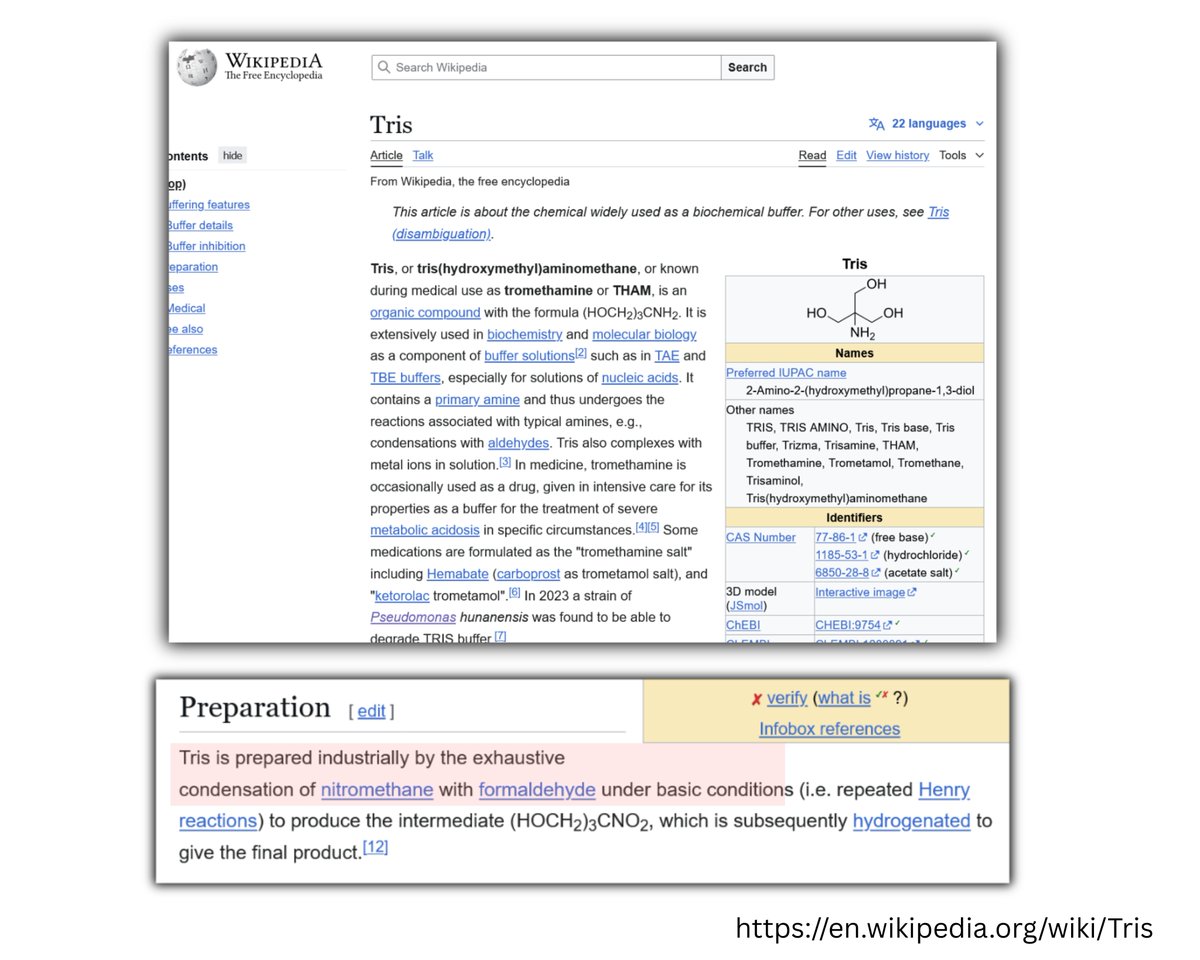Open external link icon beside Interactive image
The height and width of the screenshot is (960, 1200).
(x=912, y=592)
